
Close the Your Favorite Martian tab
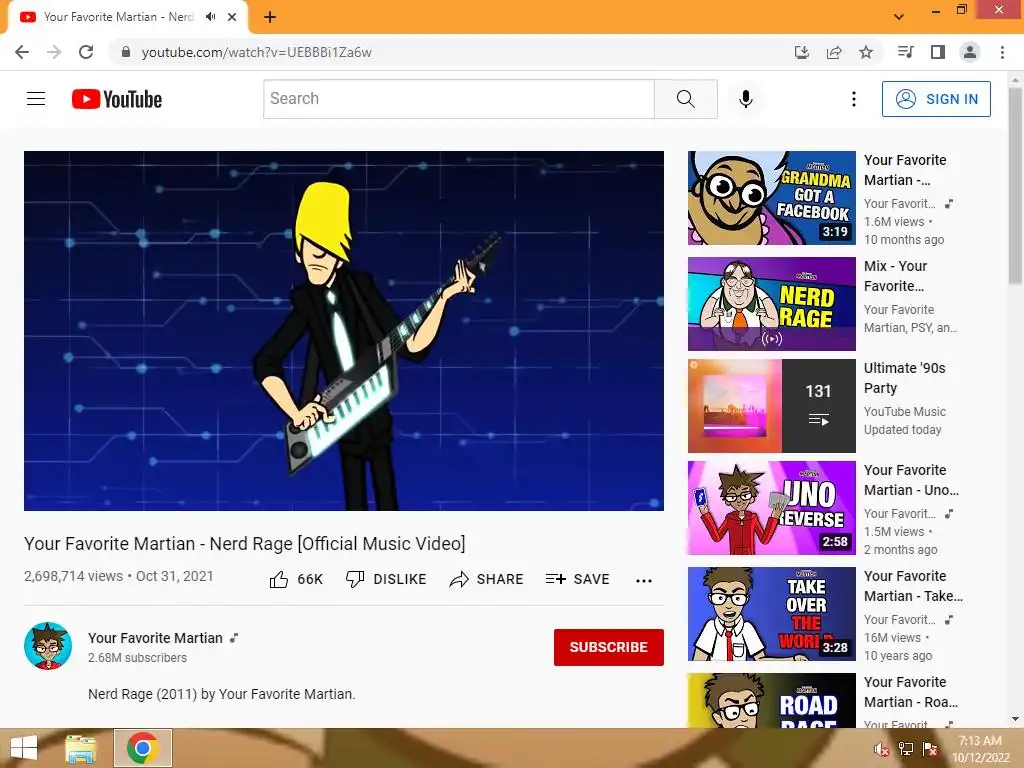[232, 17]
